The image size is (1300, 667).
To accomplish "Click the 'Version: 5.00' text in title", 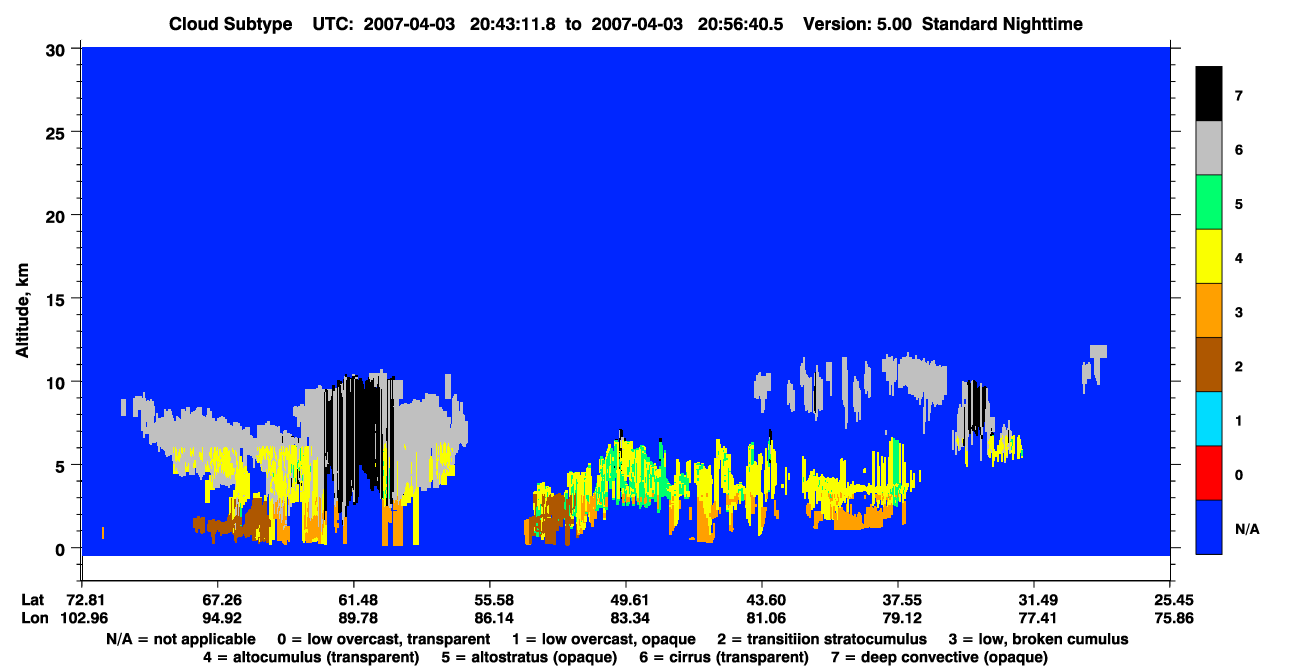I will coord(857,24).
